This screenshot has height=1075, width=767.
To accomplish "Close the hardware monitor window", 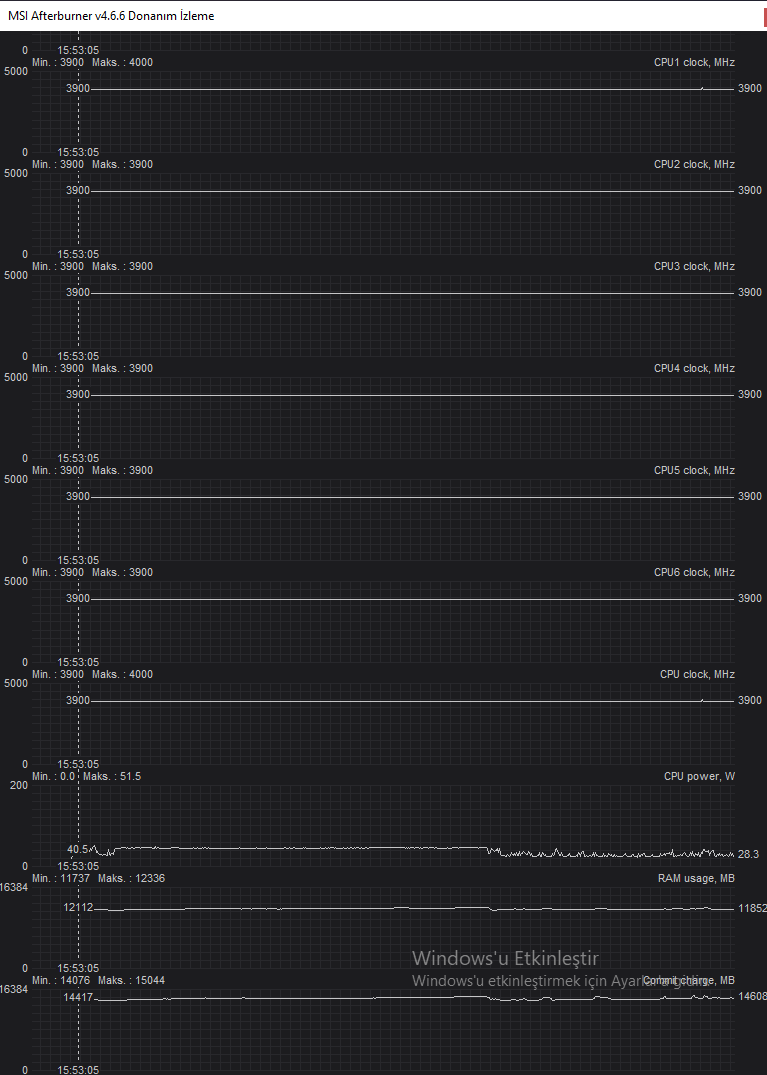I will [x=764, y=16].
